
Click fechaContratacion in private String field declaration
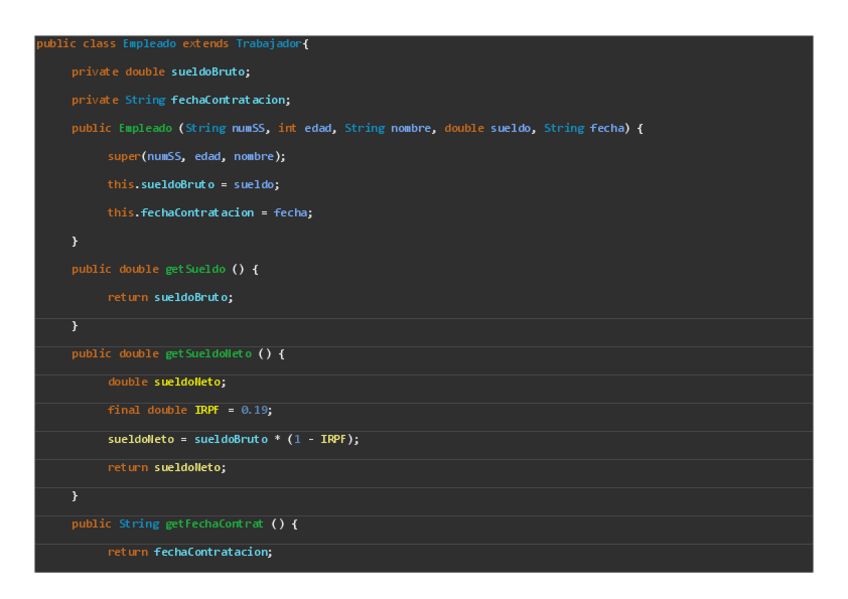tap(230, 100)
